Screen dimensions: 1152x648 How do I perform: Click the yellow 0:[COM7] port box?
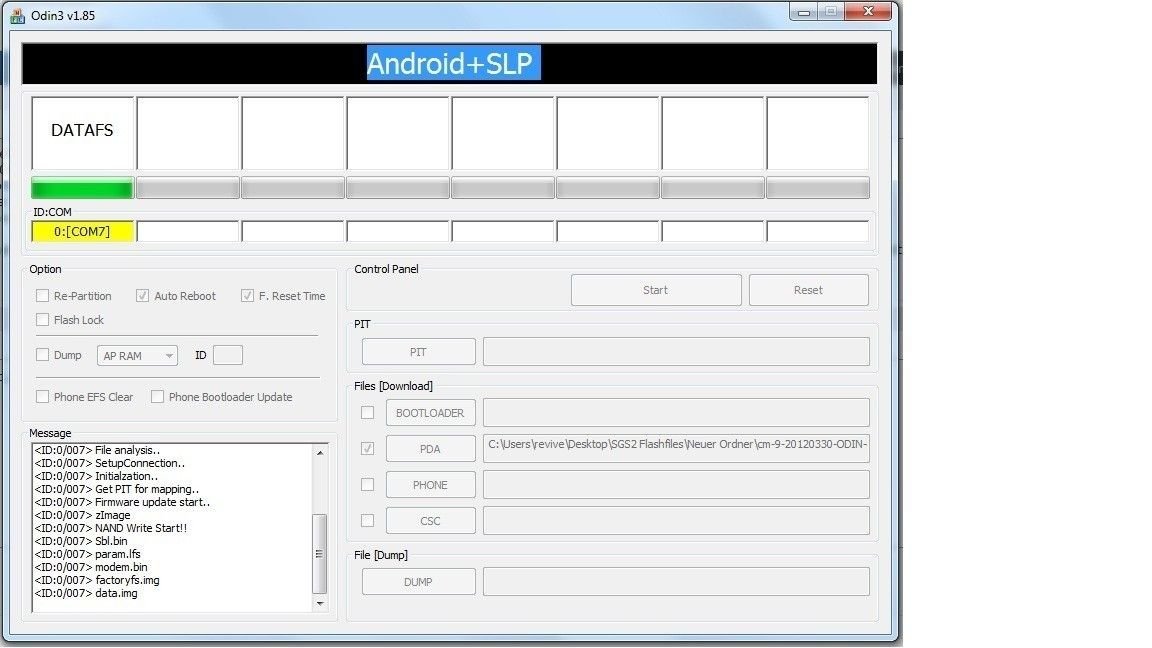point(82,231)
